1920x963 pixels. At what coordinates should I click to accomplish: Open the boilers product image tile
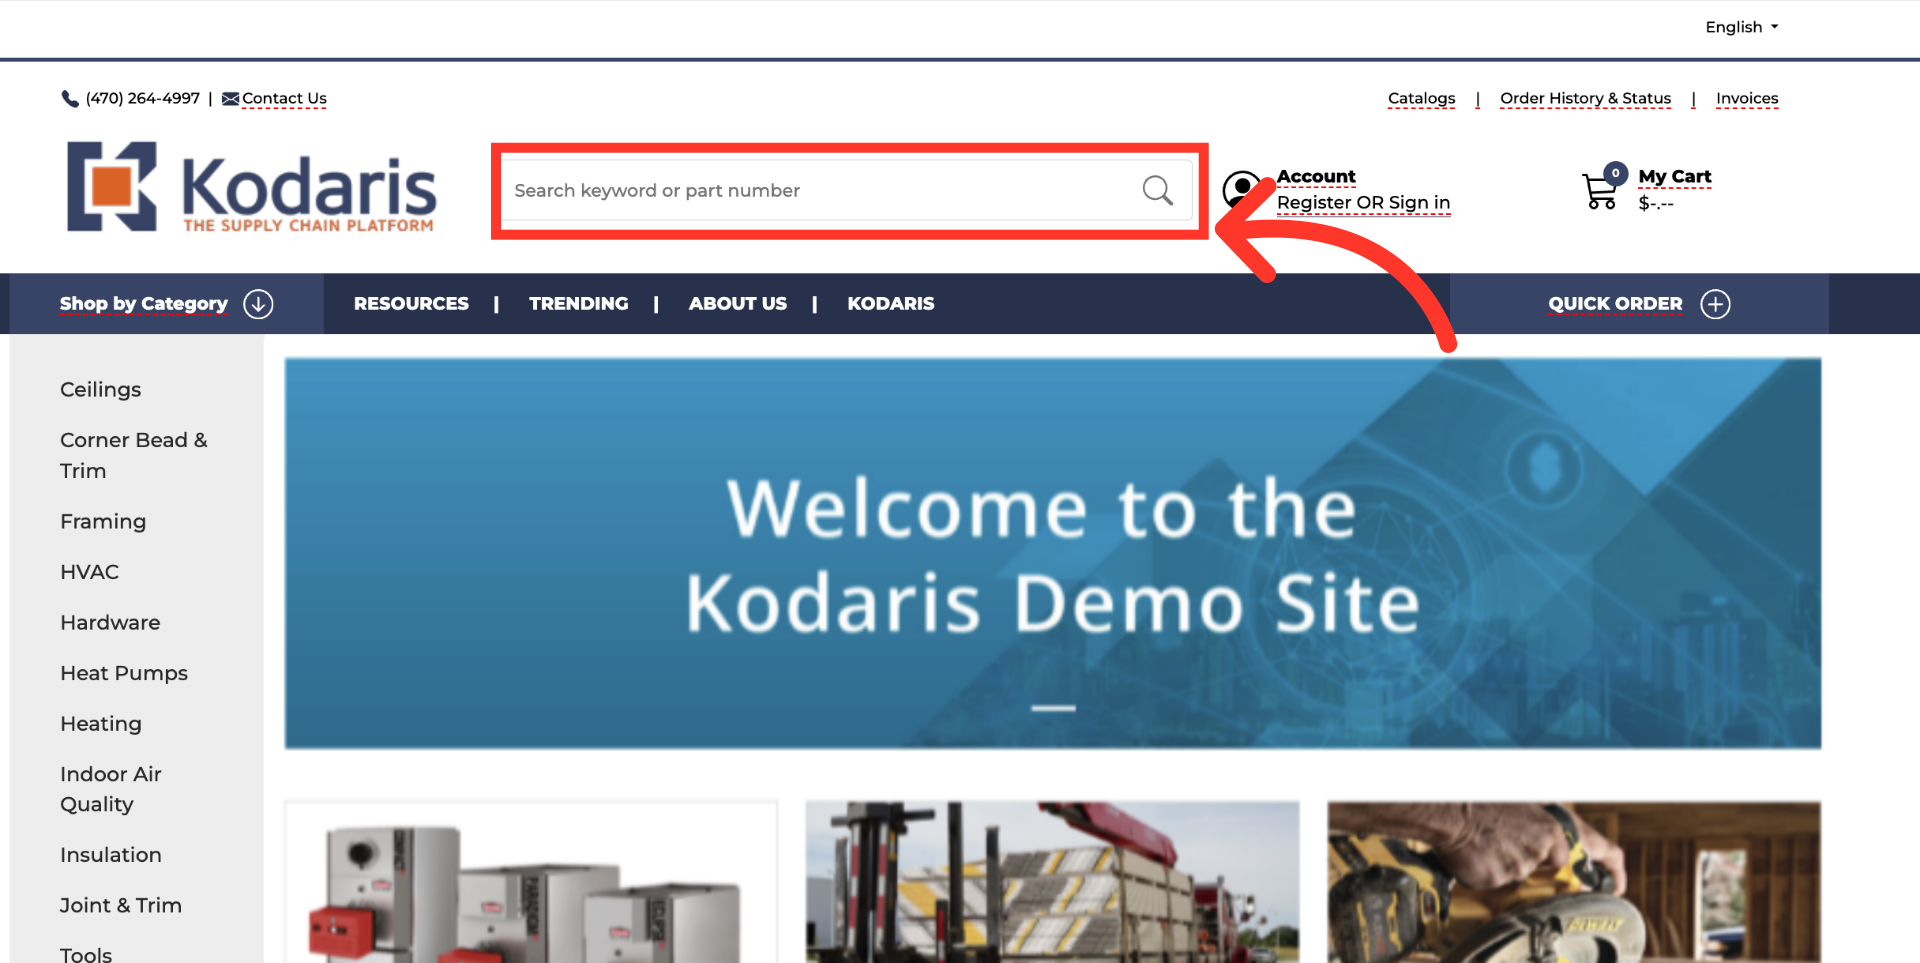click(531, 882)
